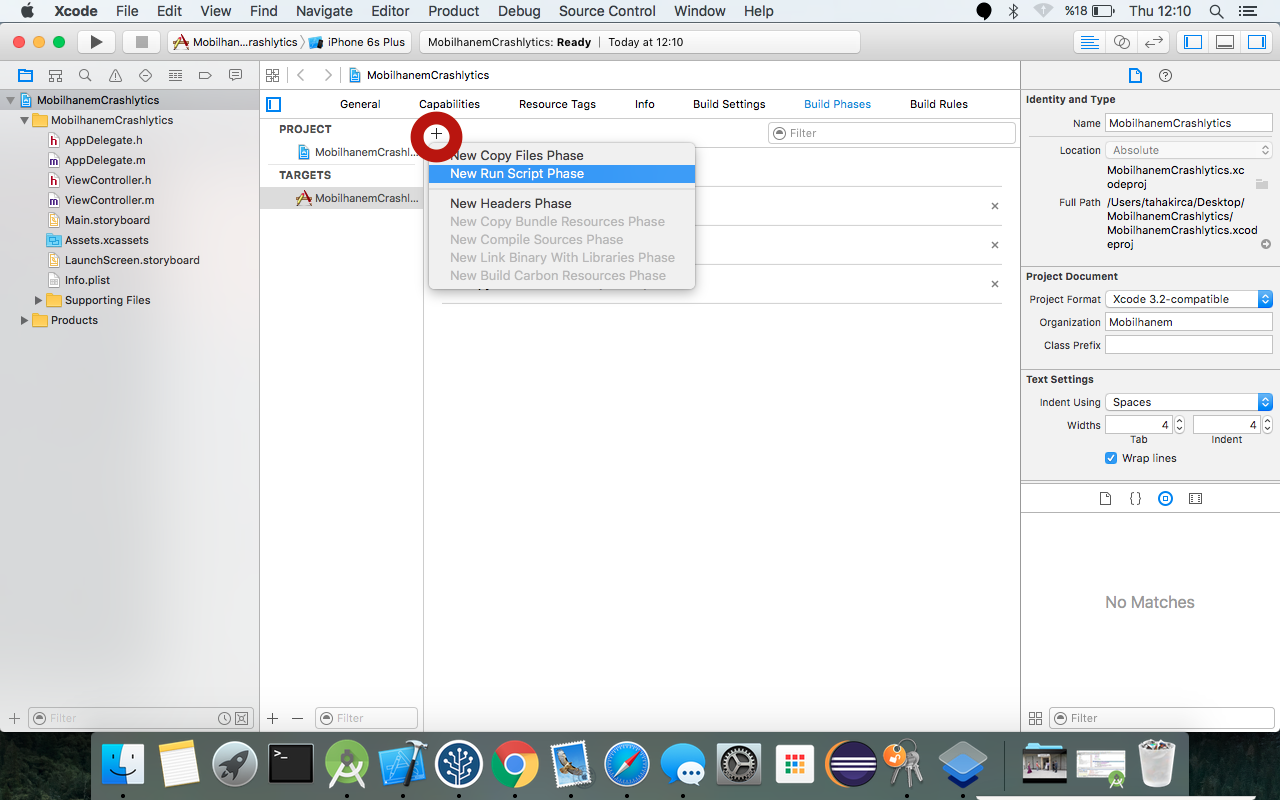Open the Media library
This screenshot has height=800, width=1280.
[x=1195, y=498]
